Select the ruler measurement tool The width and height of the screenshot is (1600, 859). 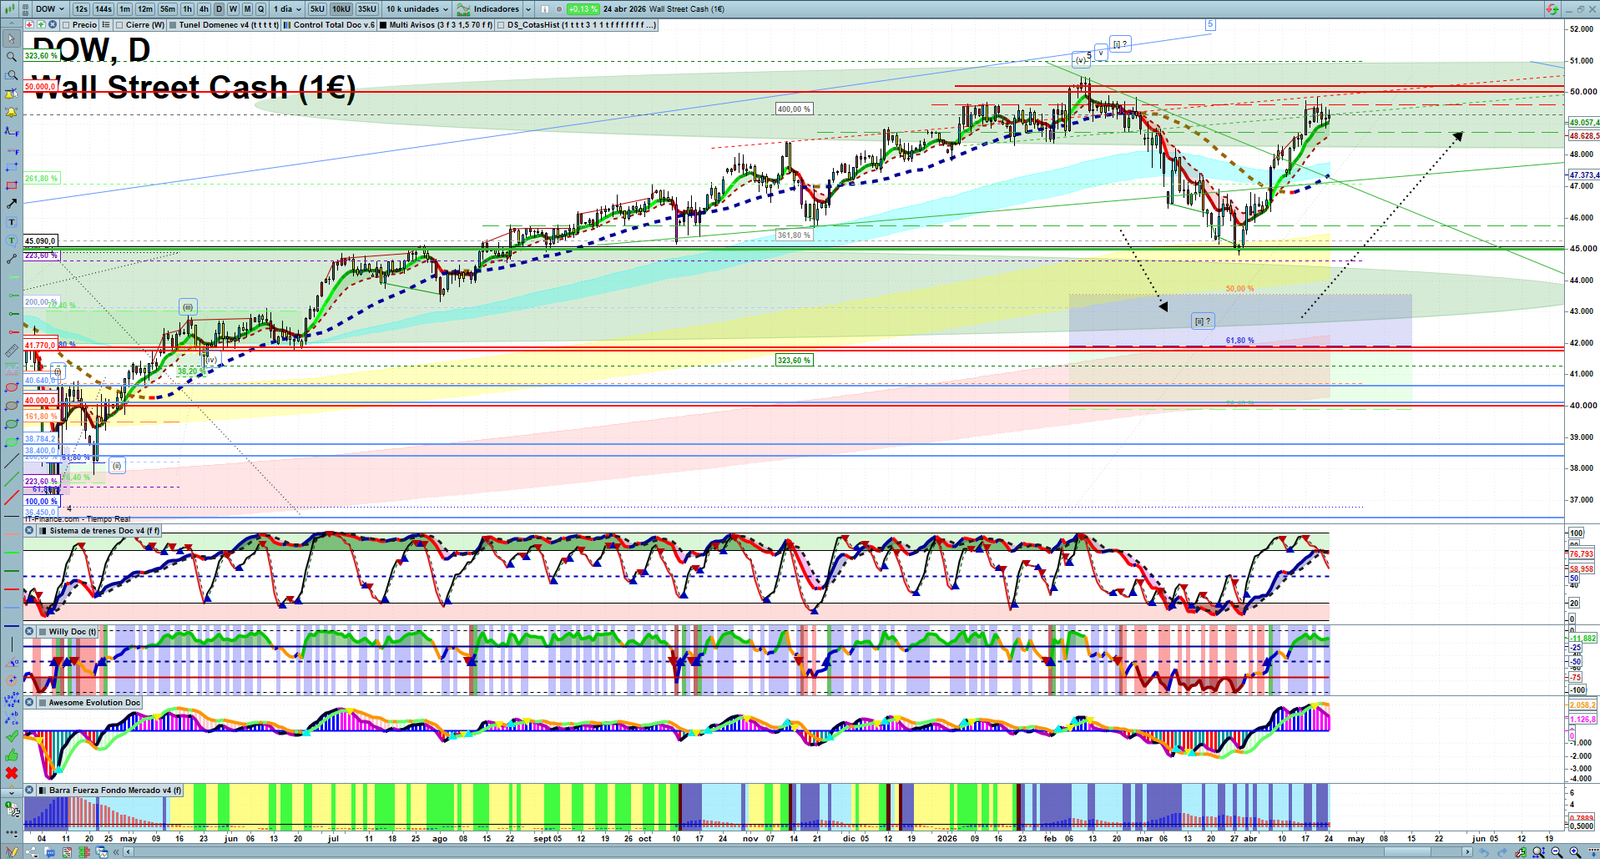pos(11,351)
